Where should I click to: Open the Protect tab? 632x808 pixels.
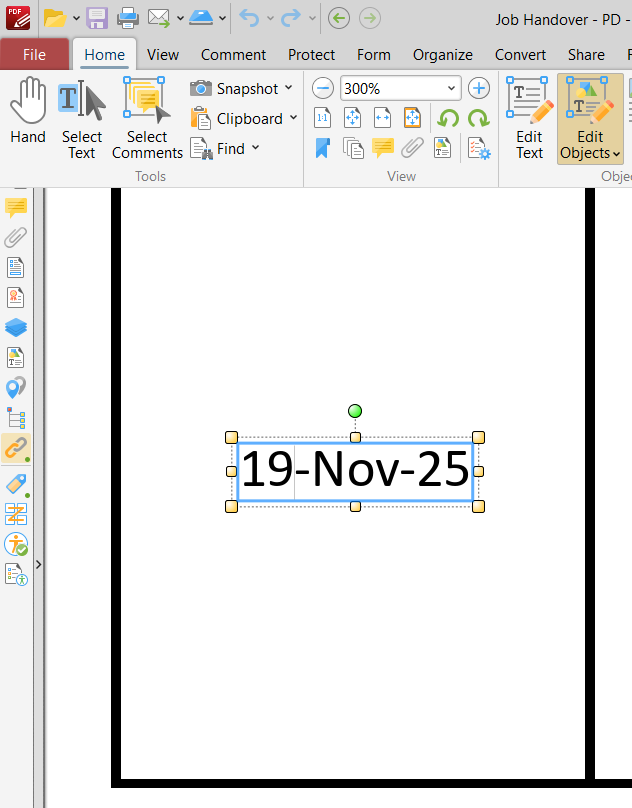[311, 55]
